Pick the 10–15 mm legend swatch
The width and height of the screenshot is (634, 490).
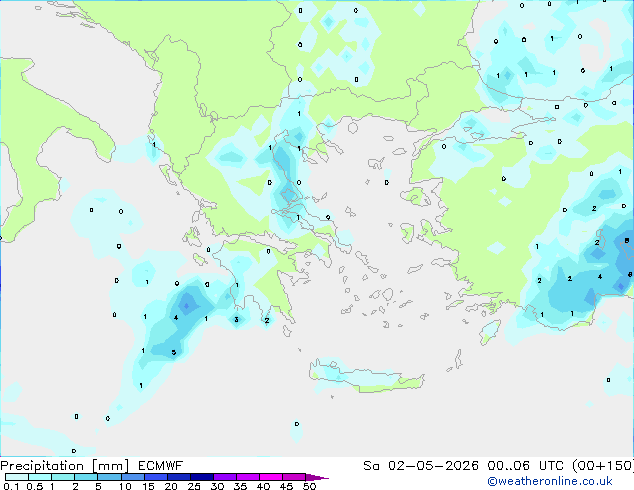click(132, 477)
